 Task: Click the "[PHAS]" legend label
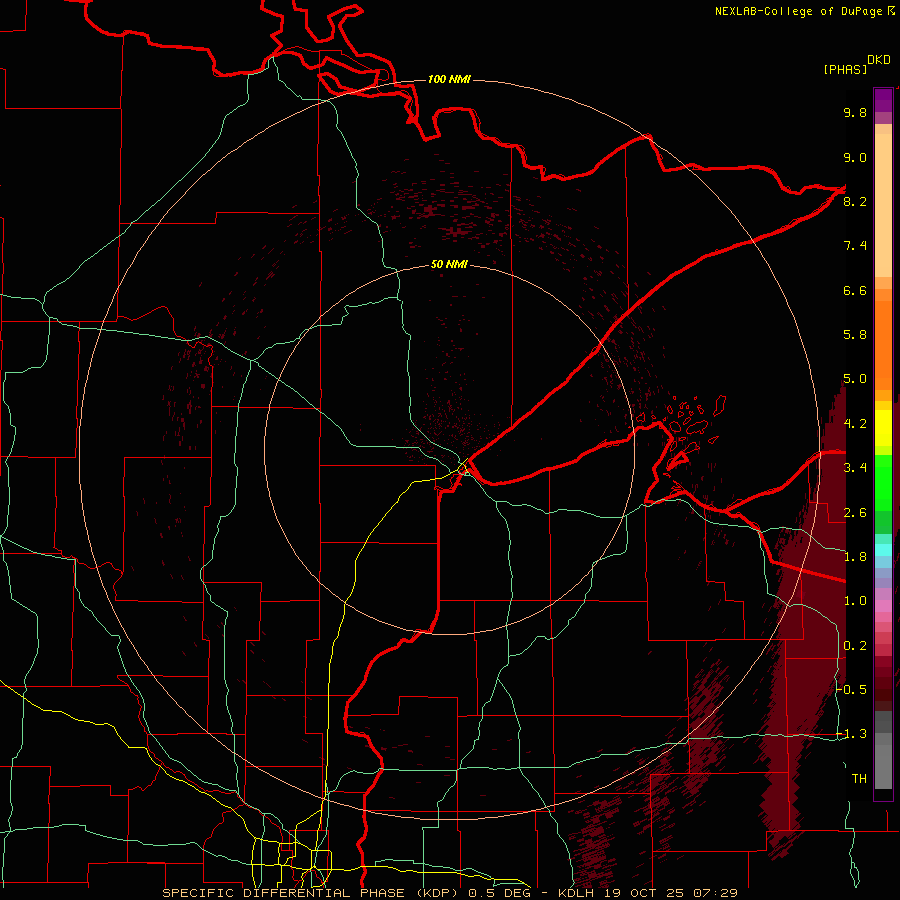[x=845, y=69]
